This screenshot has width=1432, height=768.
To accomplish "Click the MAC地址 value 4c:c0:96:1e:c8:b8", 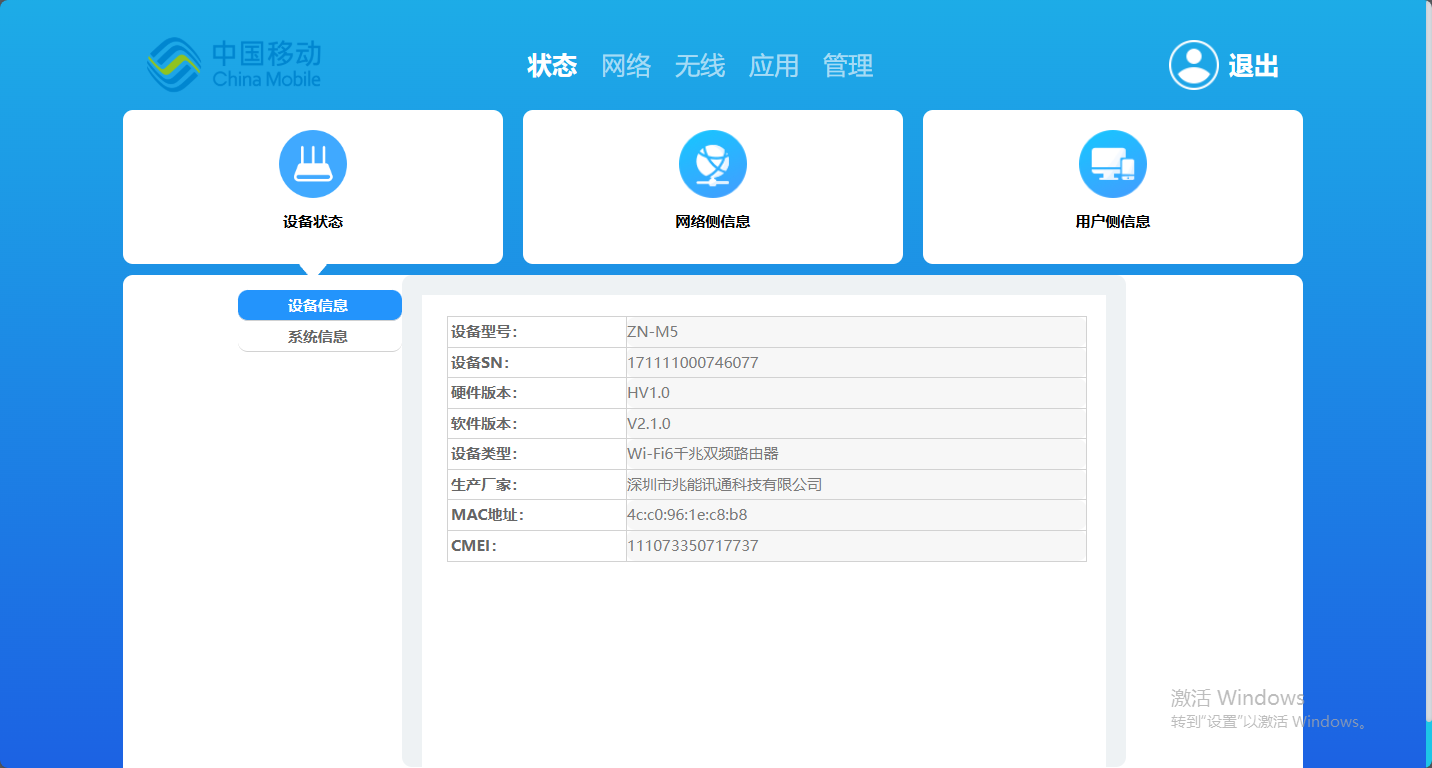I will tap(687, 515).
